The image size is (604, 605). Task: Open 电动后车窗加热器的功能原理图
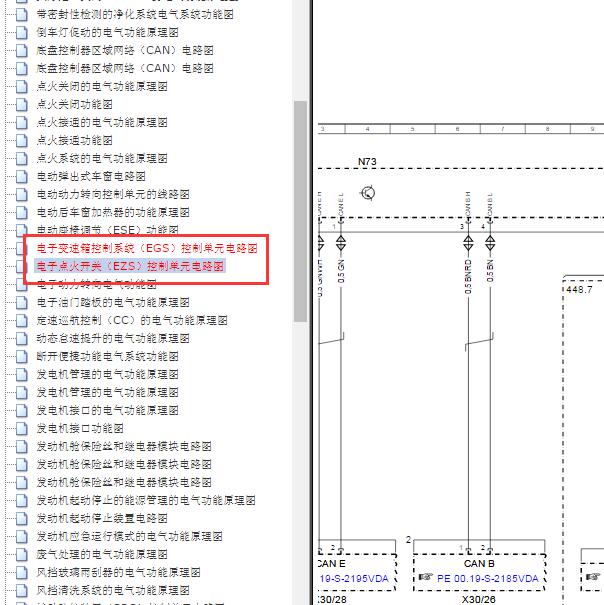(113, 213)
